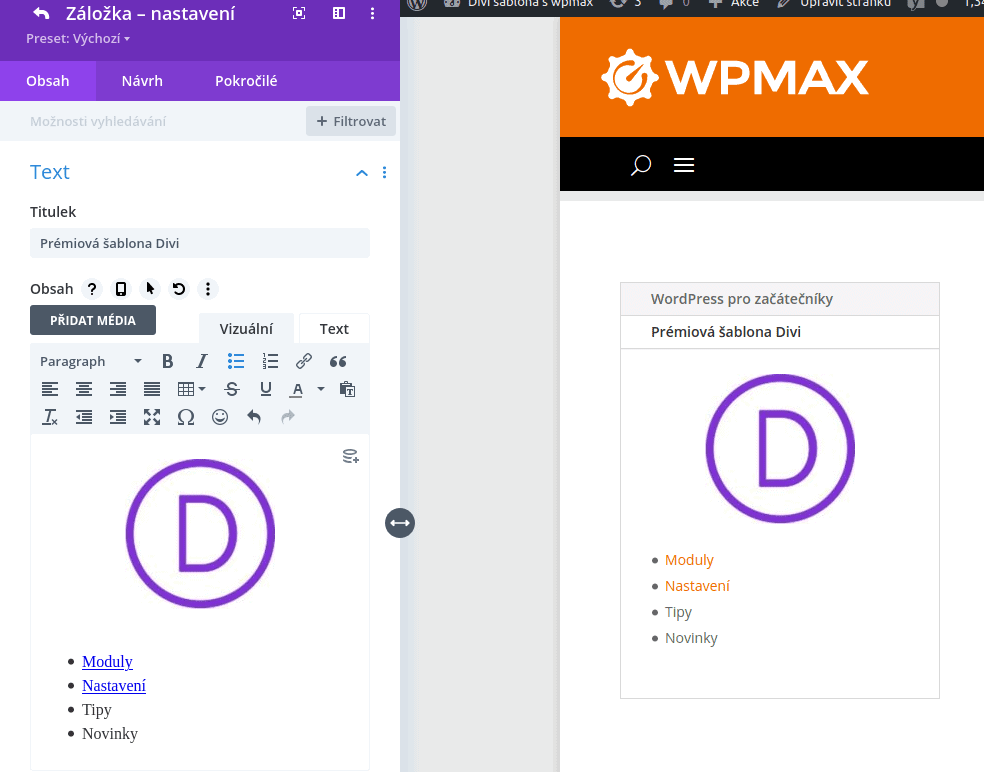
Task: Toggle the numbered list
Action: point(270,362)
